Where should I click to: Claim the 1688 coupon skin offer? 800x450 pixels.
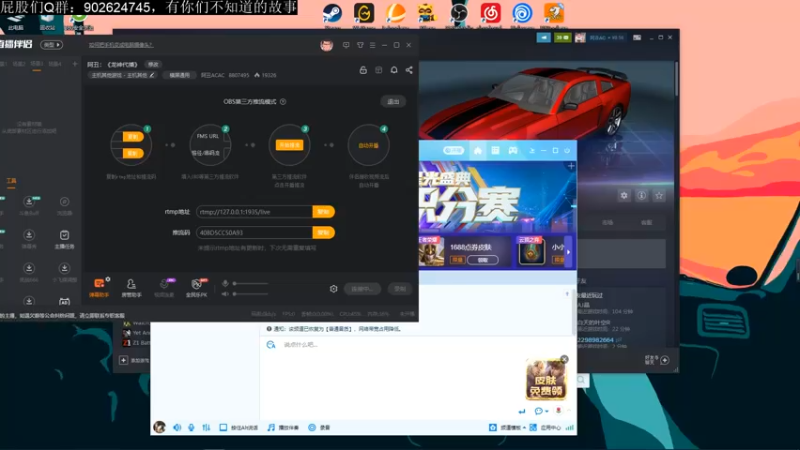482,260
